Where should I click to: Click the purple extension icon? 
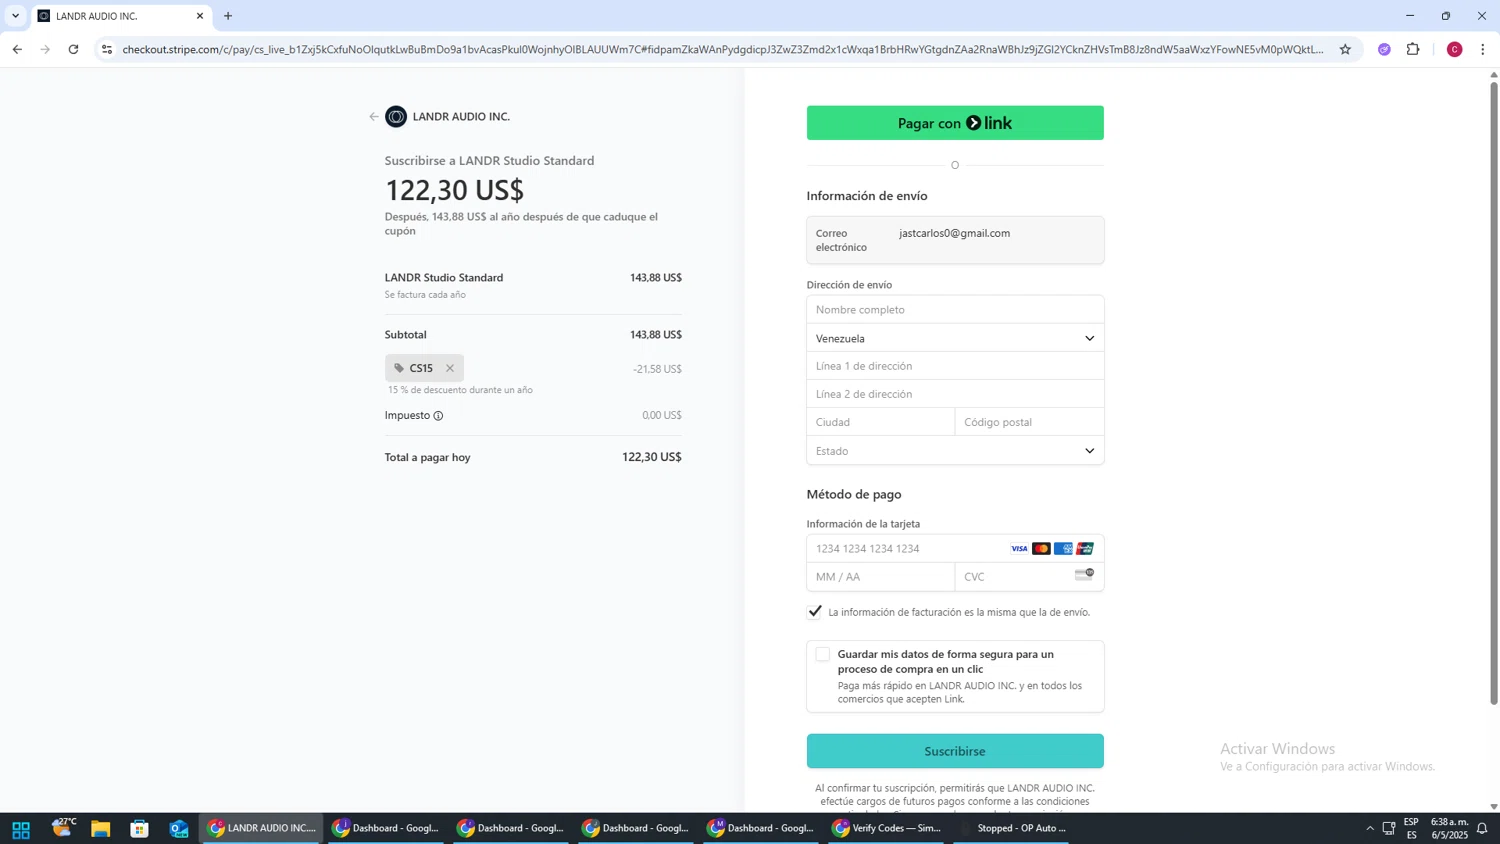click(1384, 49)
